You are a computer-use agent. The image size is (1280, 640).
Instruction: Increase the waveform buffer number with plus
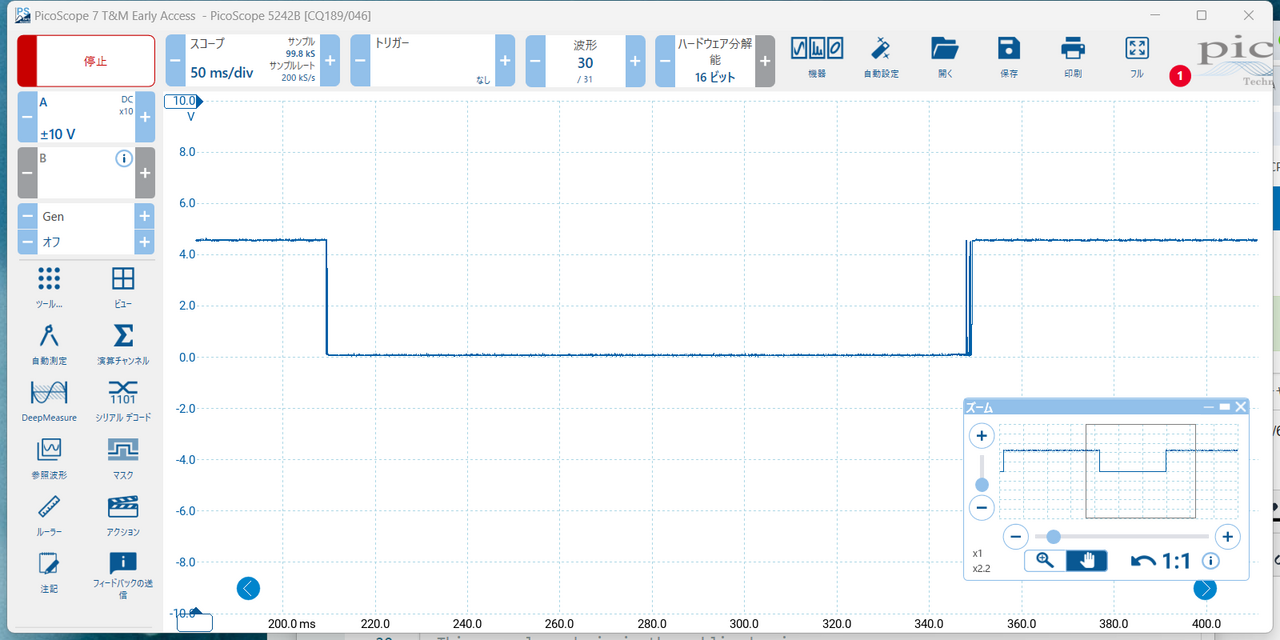point(635,61)
